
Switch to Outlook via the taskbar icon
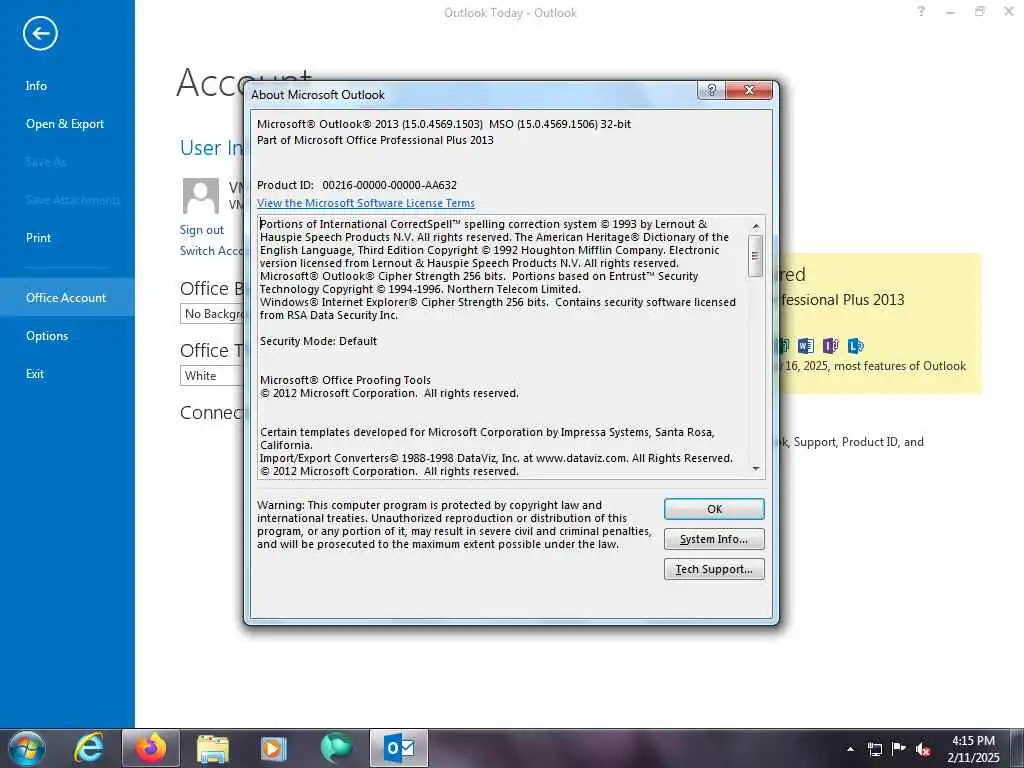[398, 748]
